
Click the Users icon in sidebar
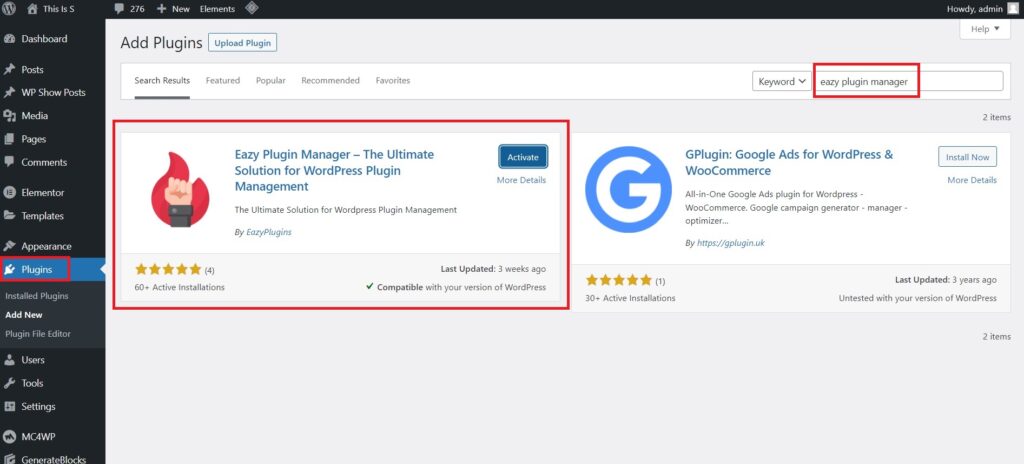(9, 360)
